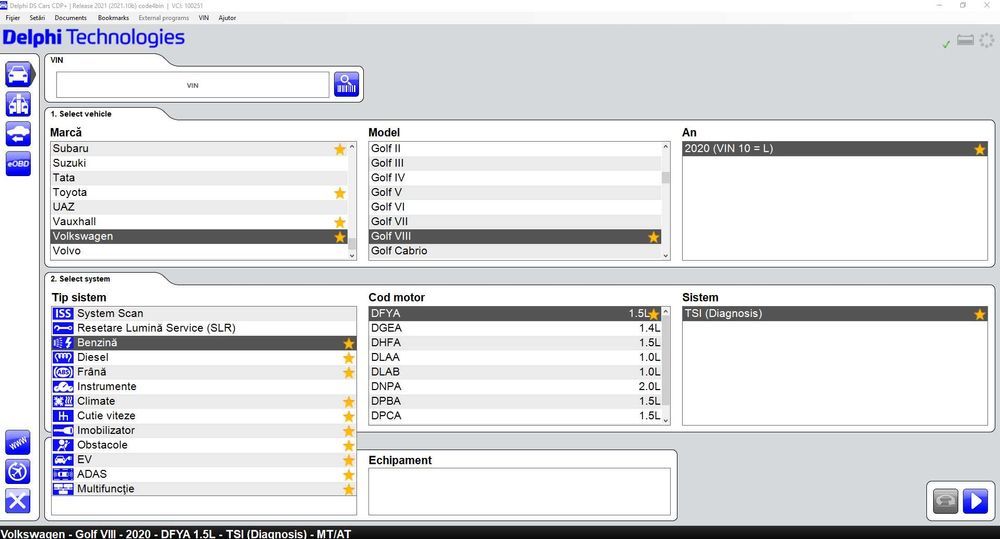Select engine code DPBA 1.5L
Viewport: 1000px width, 539px height.
coord(515,401)
